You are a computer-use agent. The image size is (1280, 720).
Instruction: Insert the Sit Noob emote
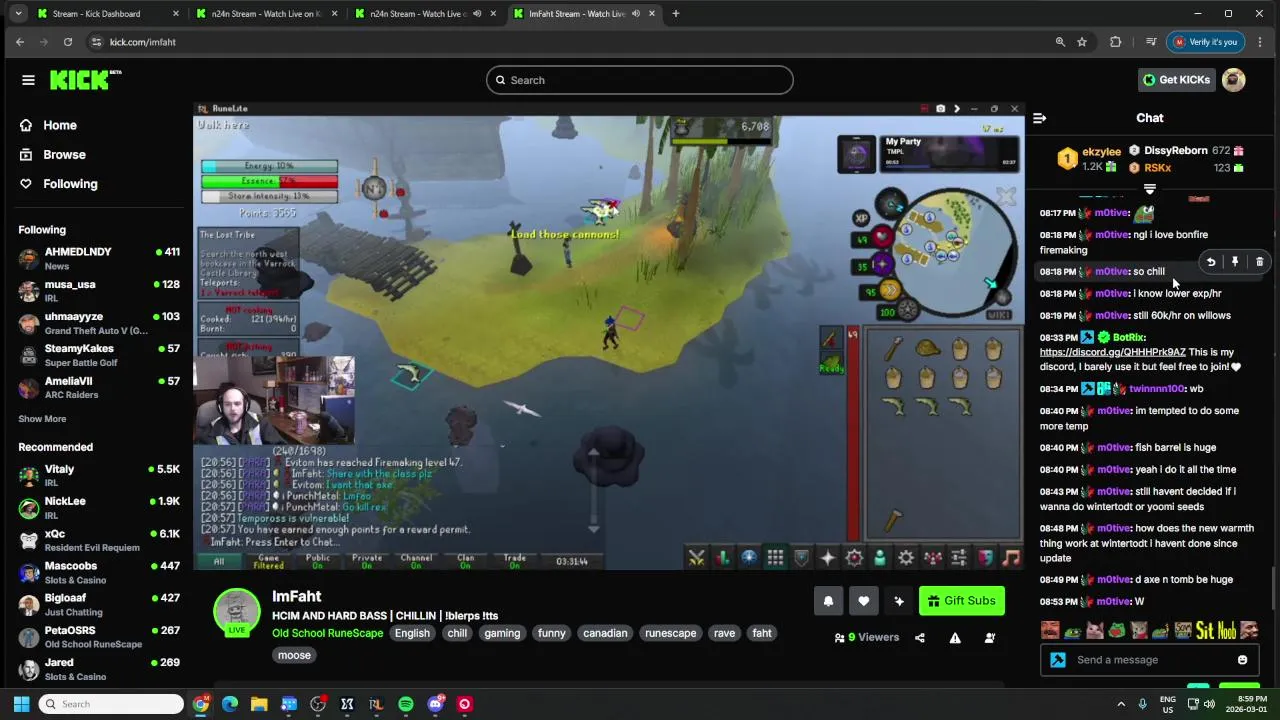pyautogui.click(x=1215, y=630)
